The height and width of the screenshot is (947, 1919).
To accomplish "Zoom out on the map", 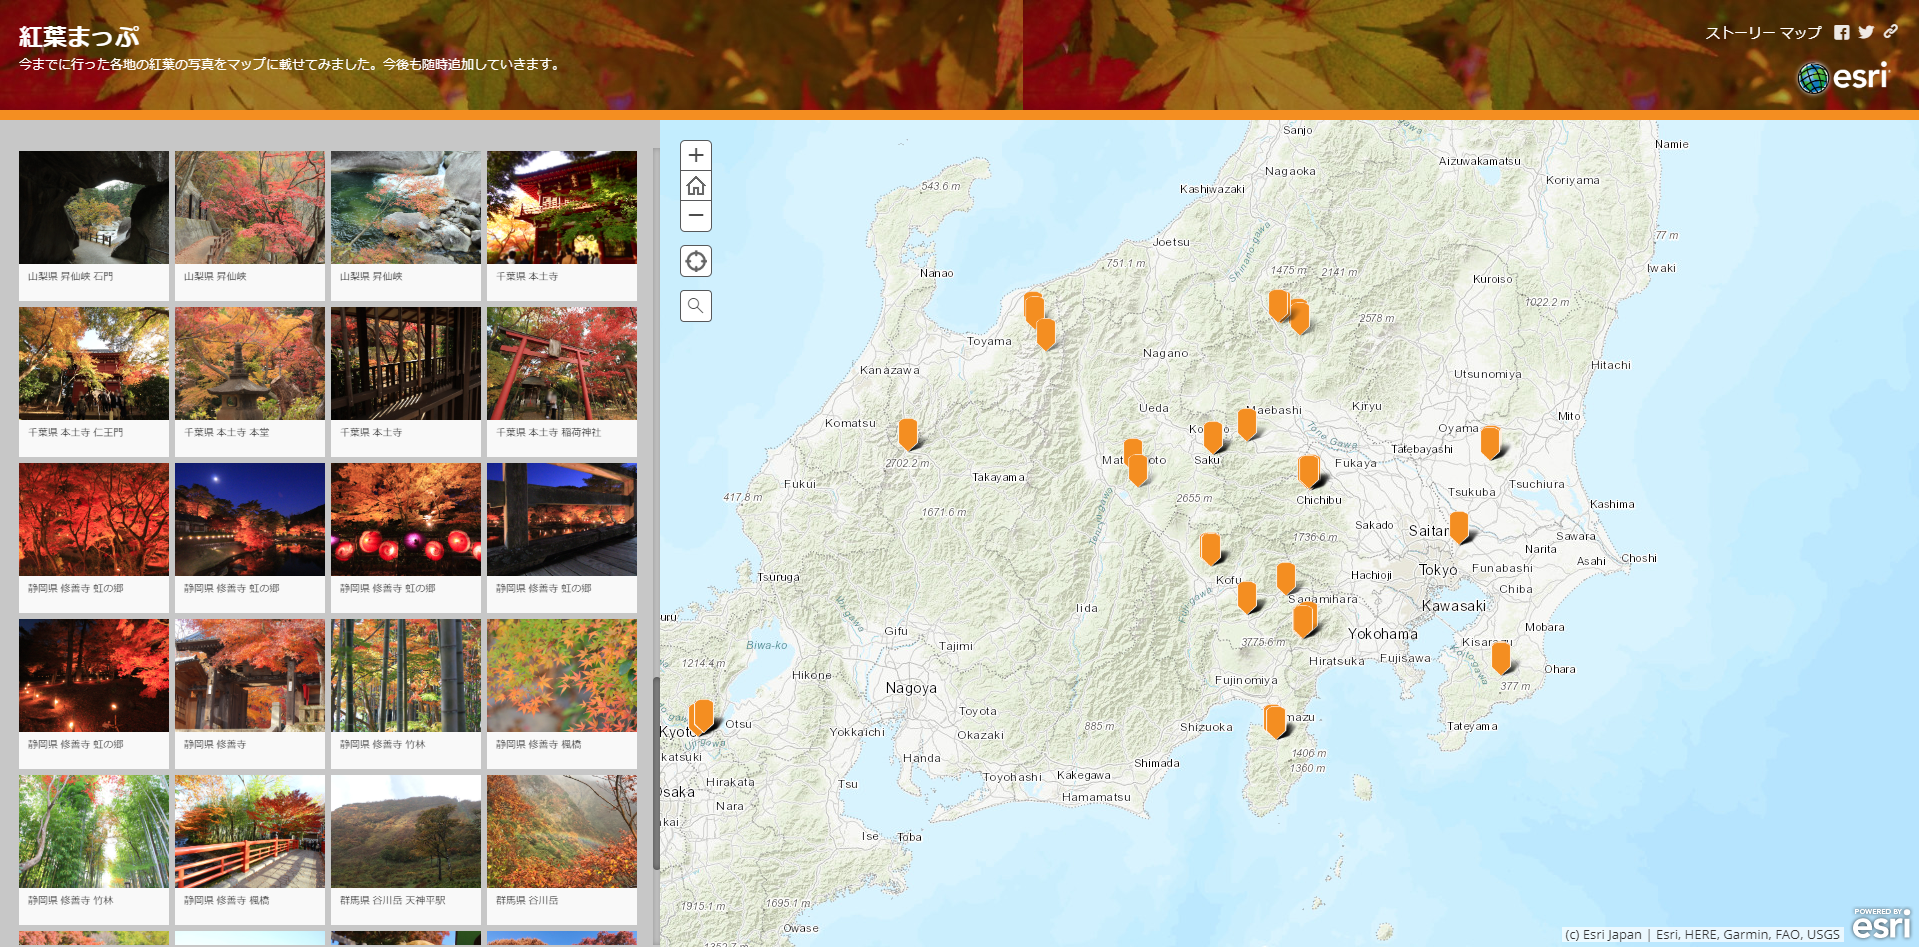I will coord(696,216).
